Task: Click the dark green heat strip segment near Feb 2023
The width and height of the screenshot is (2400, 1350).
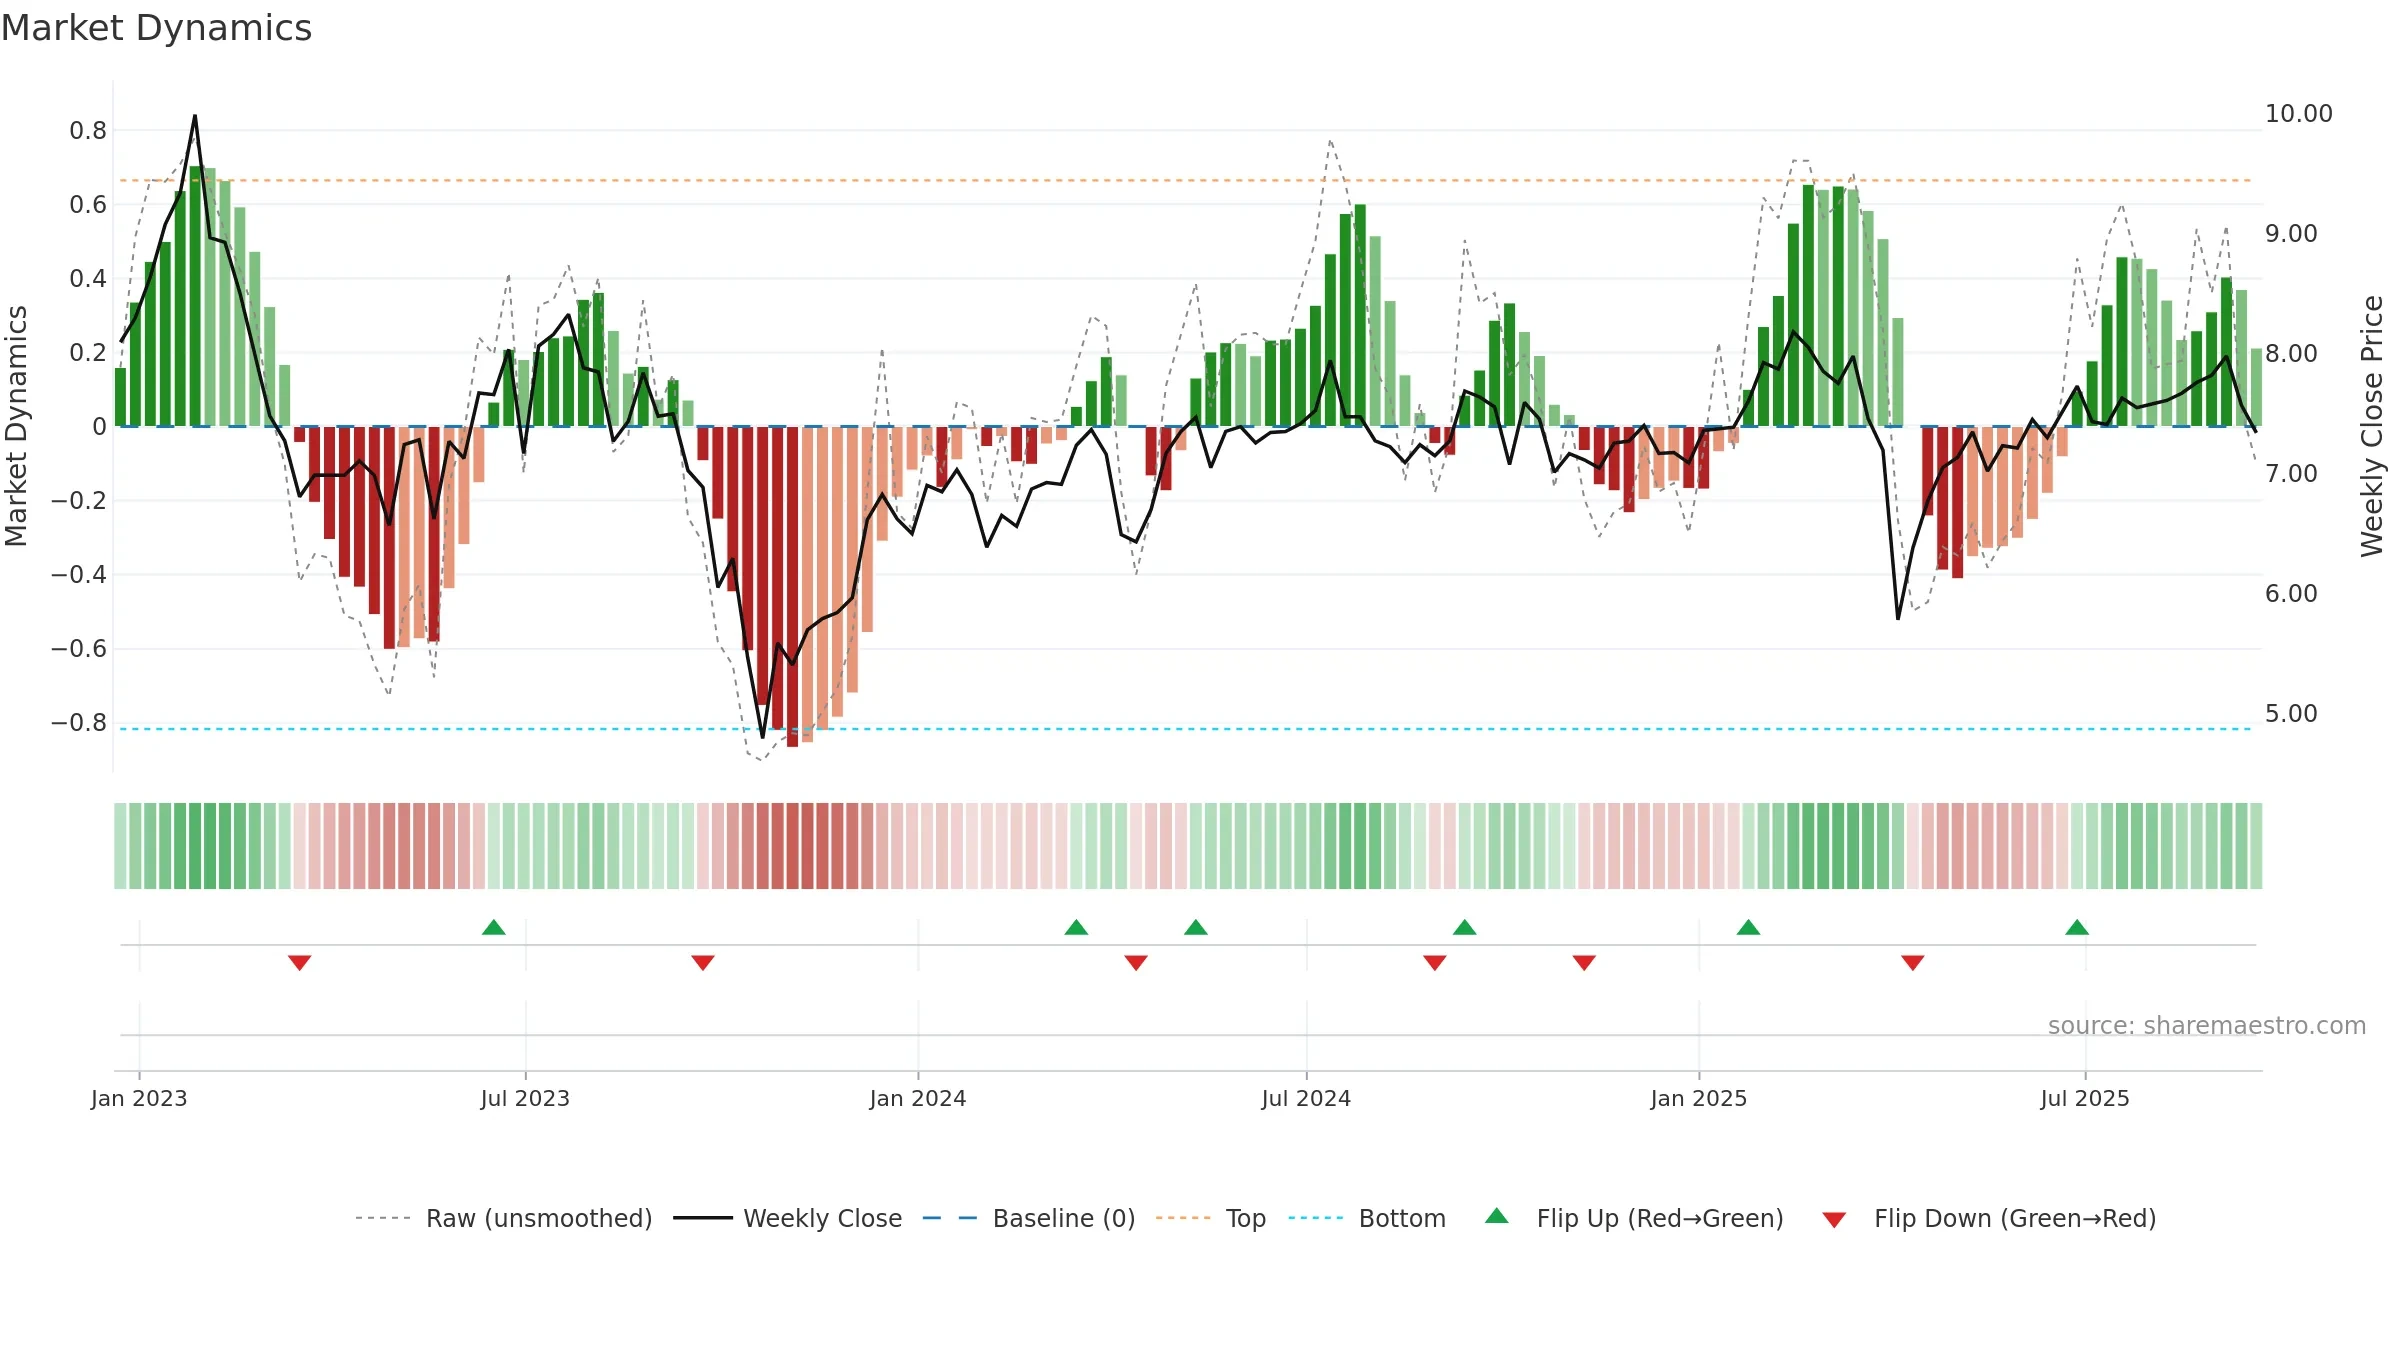Action: [195, 846]
